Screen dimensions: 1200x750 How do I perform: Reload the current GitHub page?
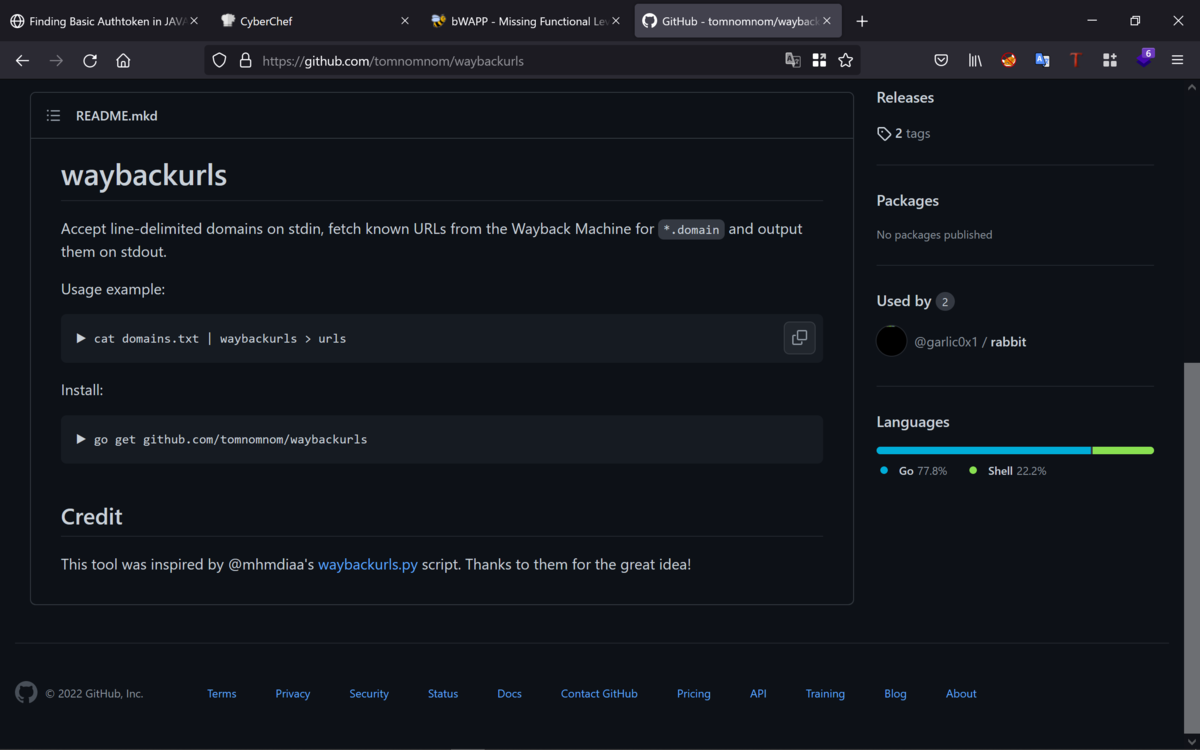point(90,60)
